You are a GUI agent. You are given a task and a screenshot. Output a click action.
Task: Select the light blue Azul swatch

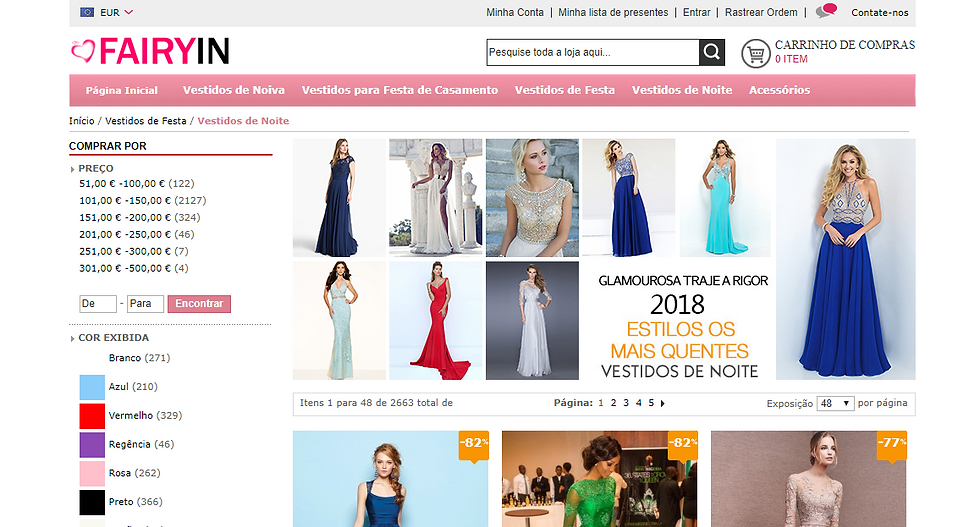[x=92, y=387]
